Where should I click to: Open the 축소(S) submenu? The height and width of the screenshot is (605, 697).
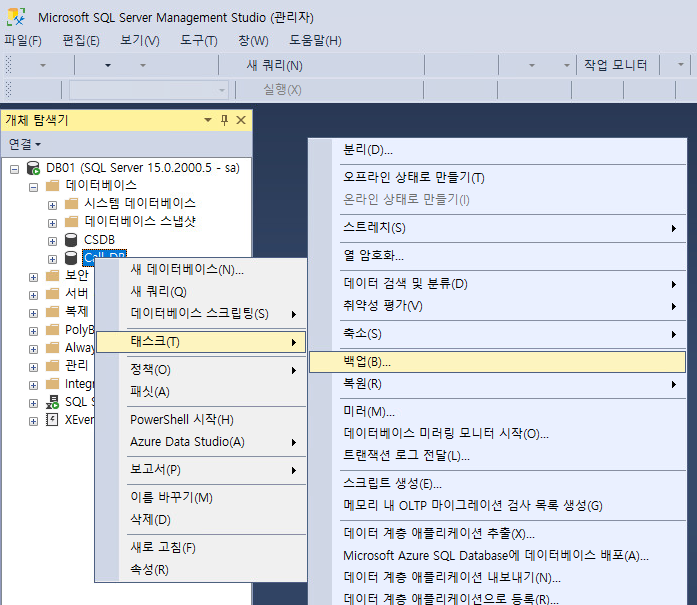click(497, 334)
